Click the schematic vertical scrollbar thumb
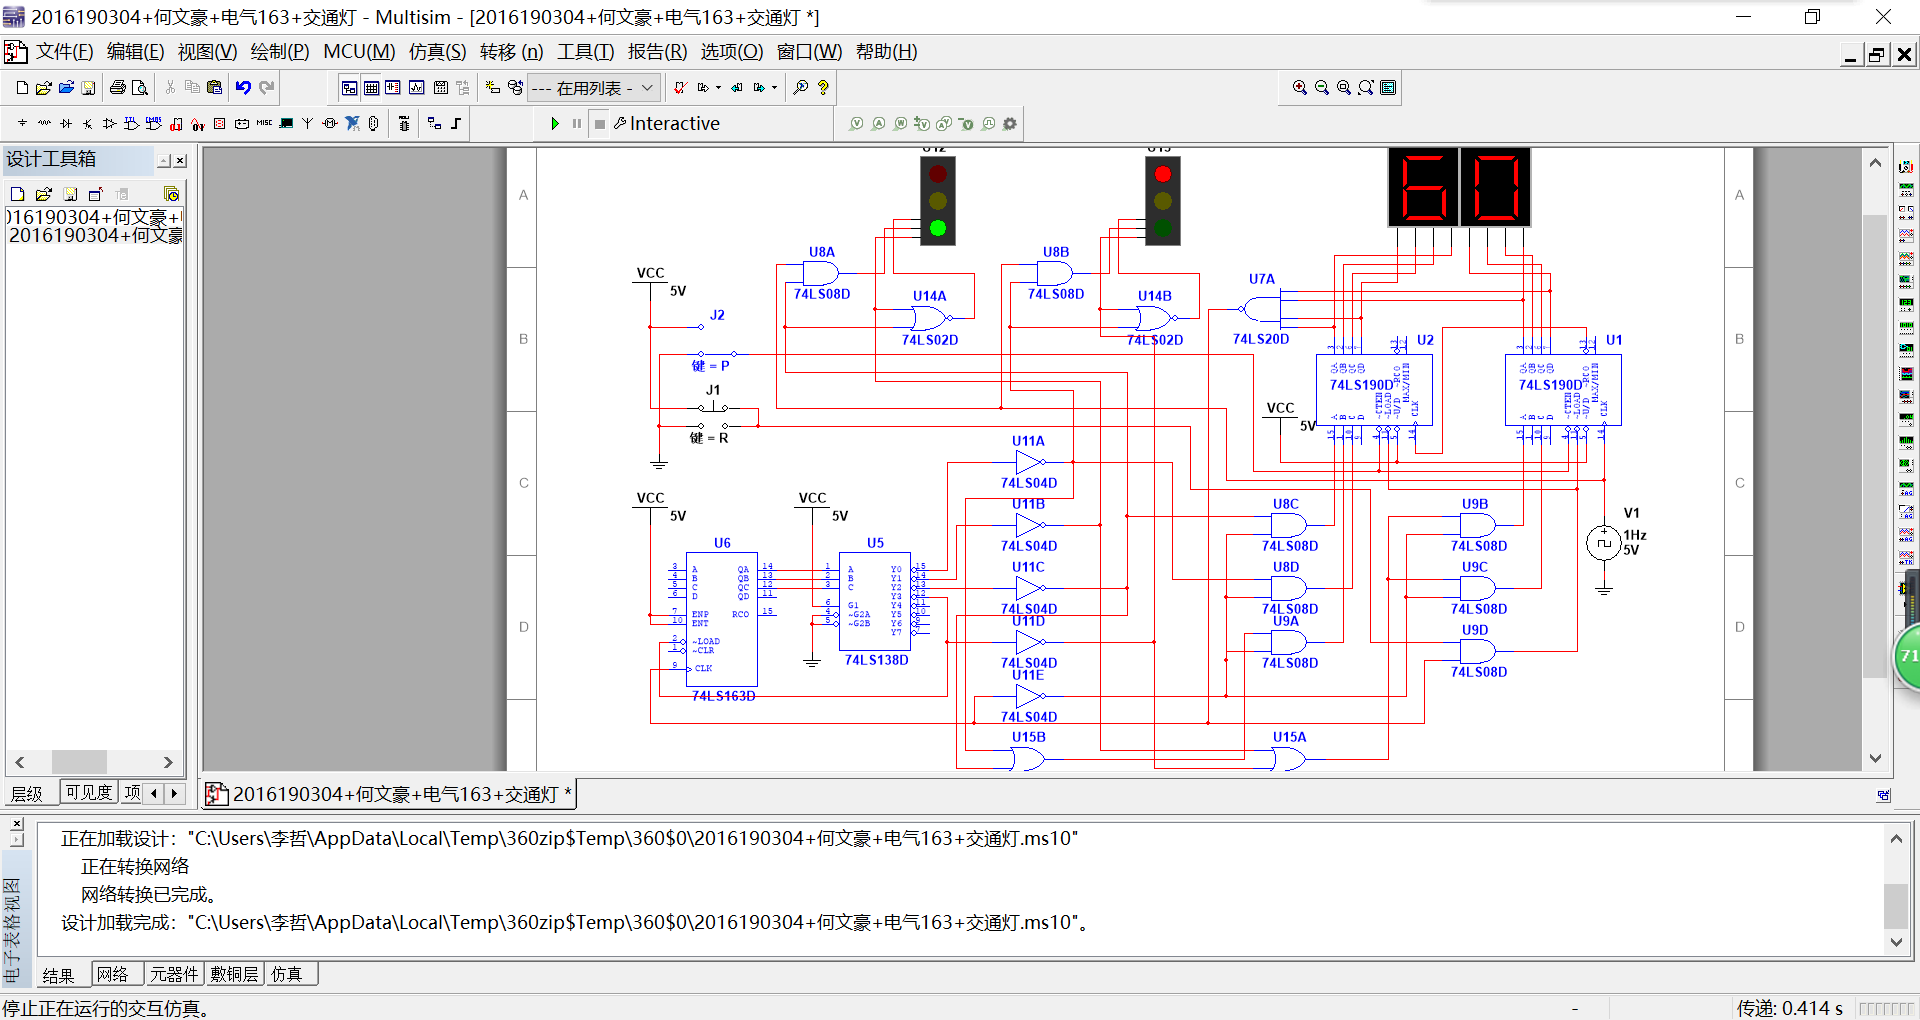The width and height of the screenshot is (1920, 1020). pos(1875,445)
